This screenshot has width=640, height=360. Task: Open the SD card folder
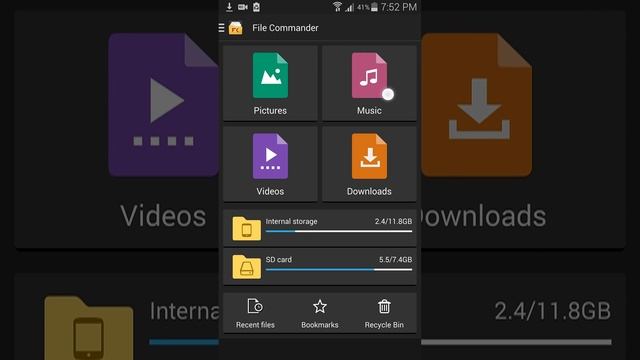coord(320,266)
